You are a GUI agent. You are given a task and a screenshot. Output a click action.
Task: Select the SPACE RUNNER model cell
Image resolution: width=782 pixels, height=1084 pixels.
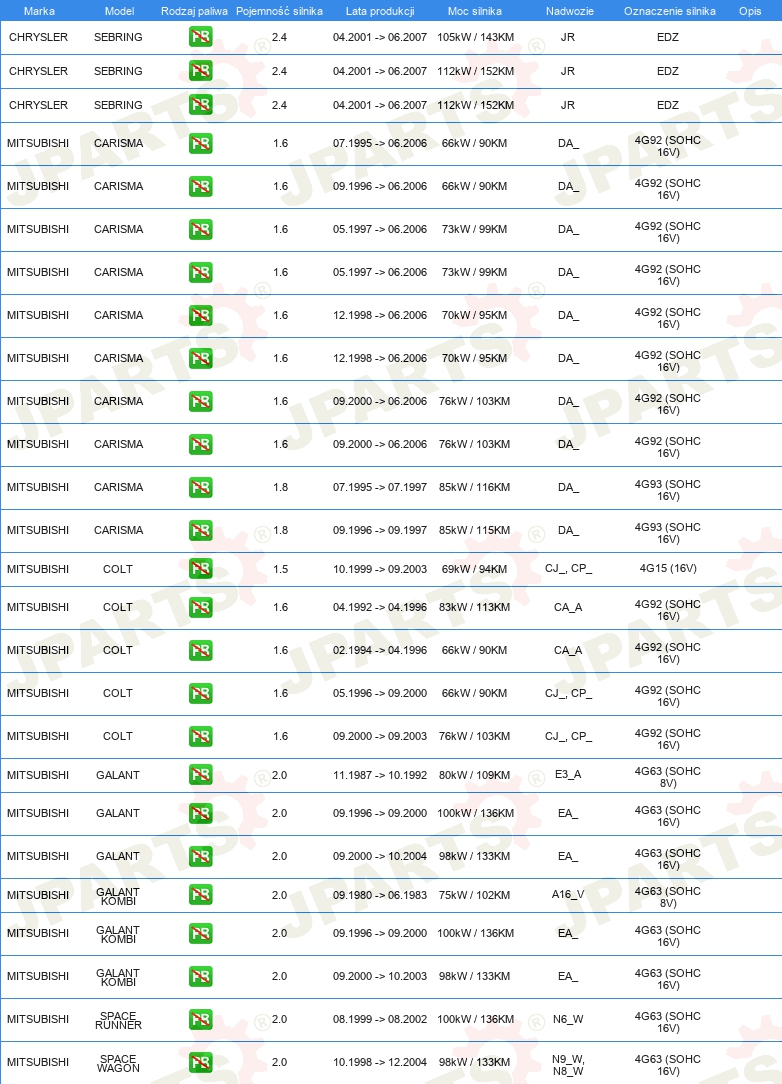coord(118,1020)
